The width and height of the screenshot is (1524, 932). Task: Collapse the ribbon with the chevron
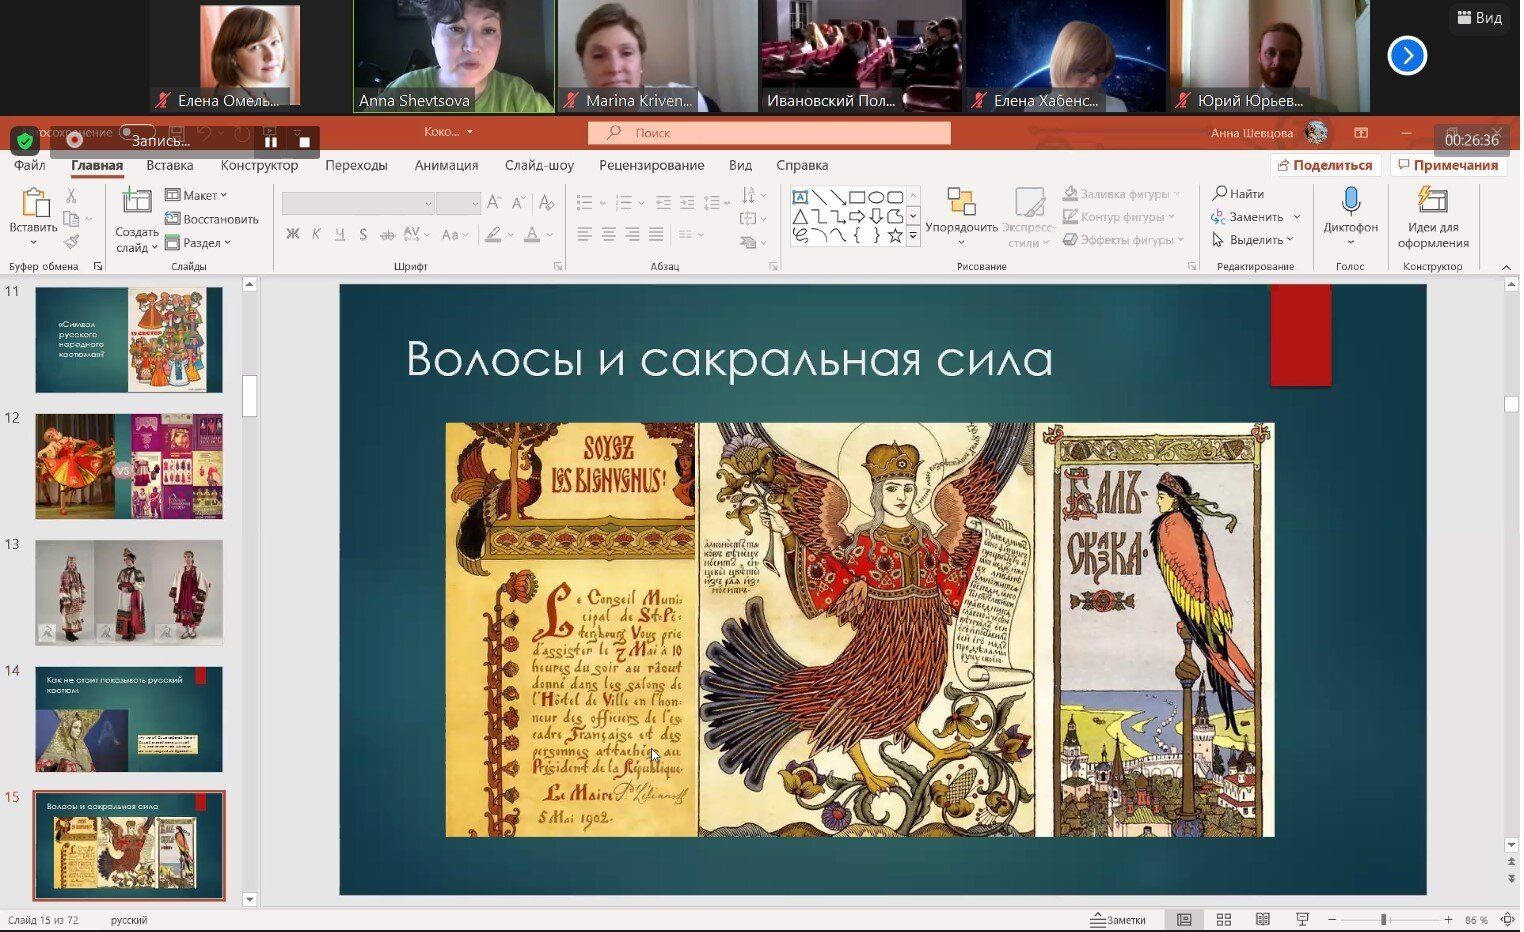[1507, 267]
